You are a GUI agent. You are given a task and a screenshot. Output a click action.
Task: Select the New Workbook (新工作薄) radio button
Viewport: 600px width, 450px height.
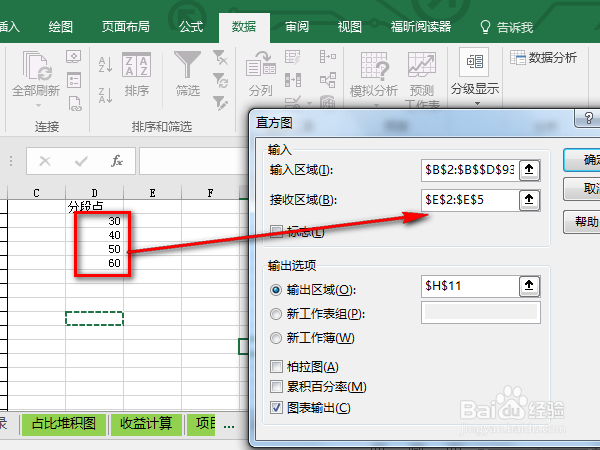pos(276,338)
